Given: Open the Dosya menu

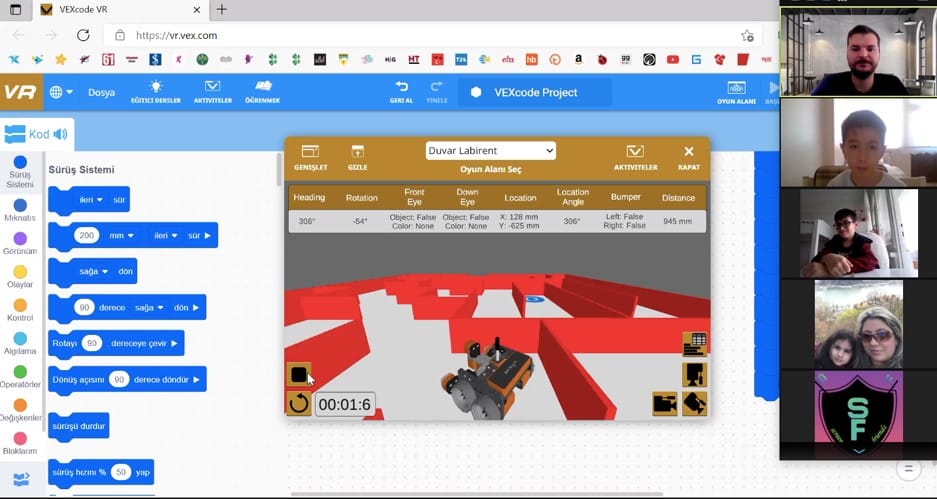Looking at the screenshot, I should [101, 92].
